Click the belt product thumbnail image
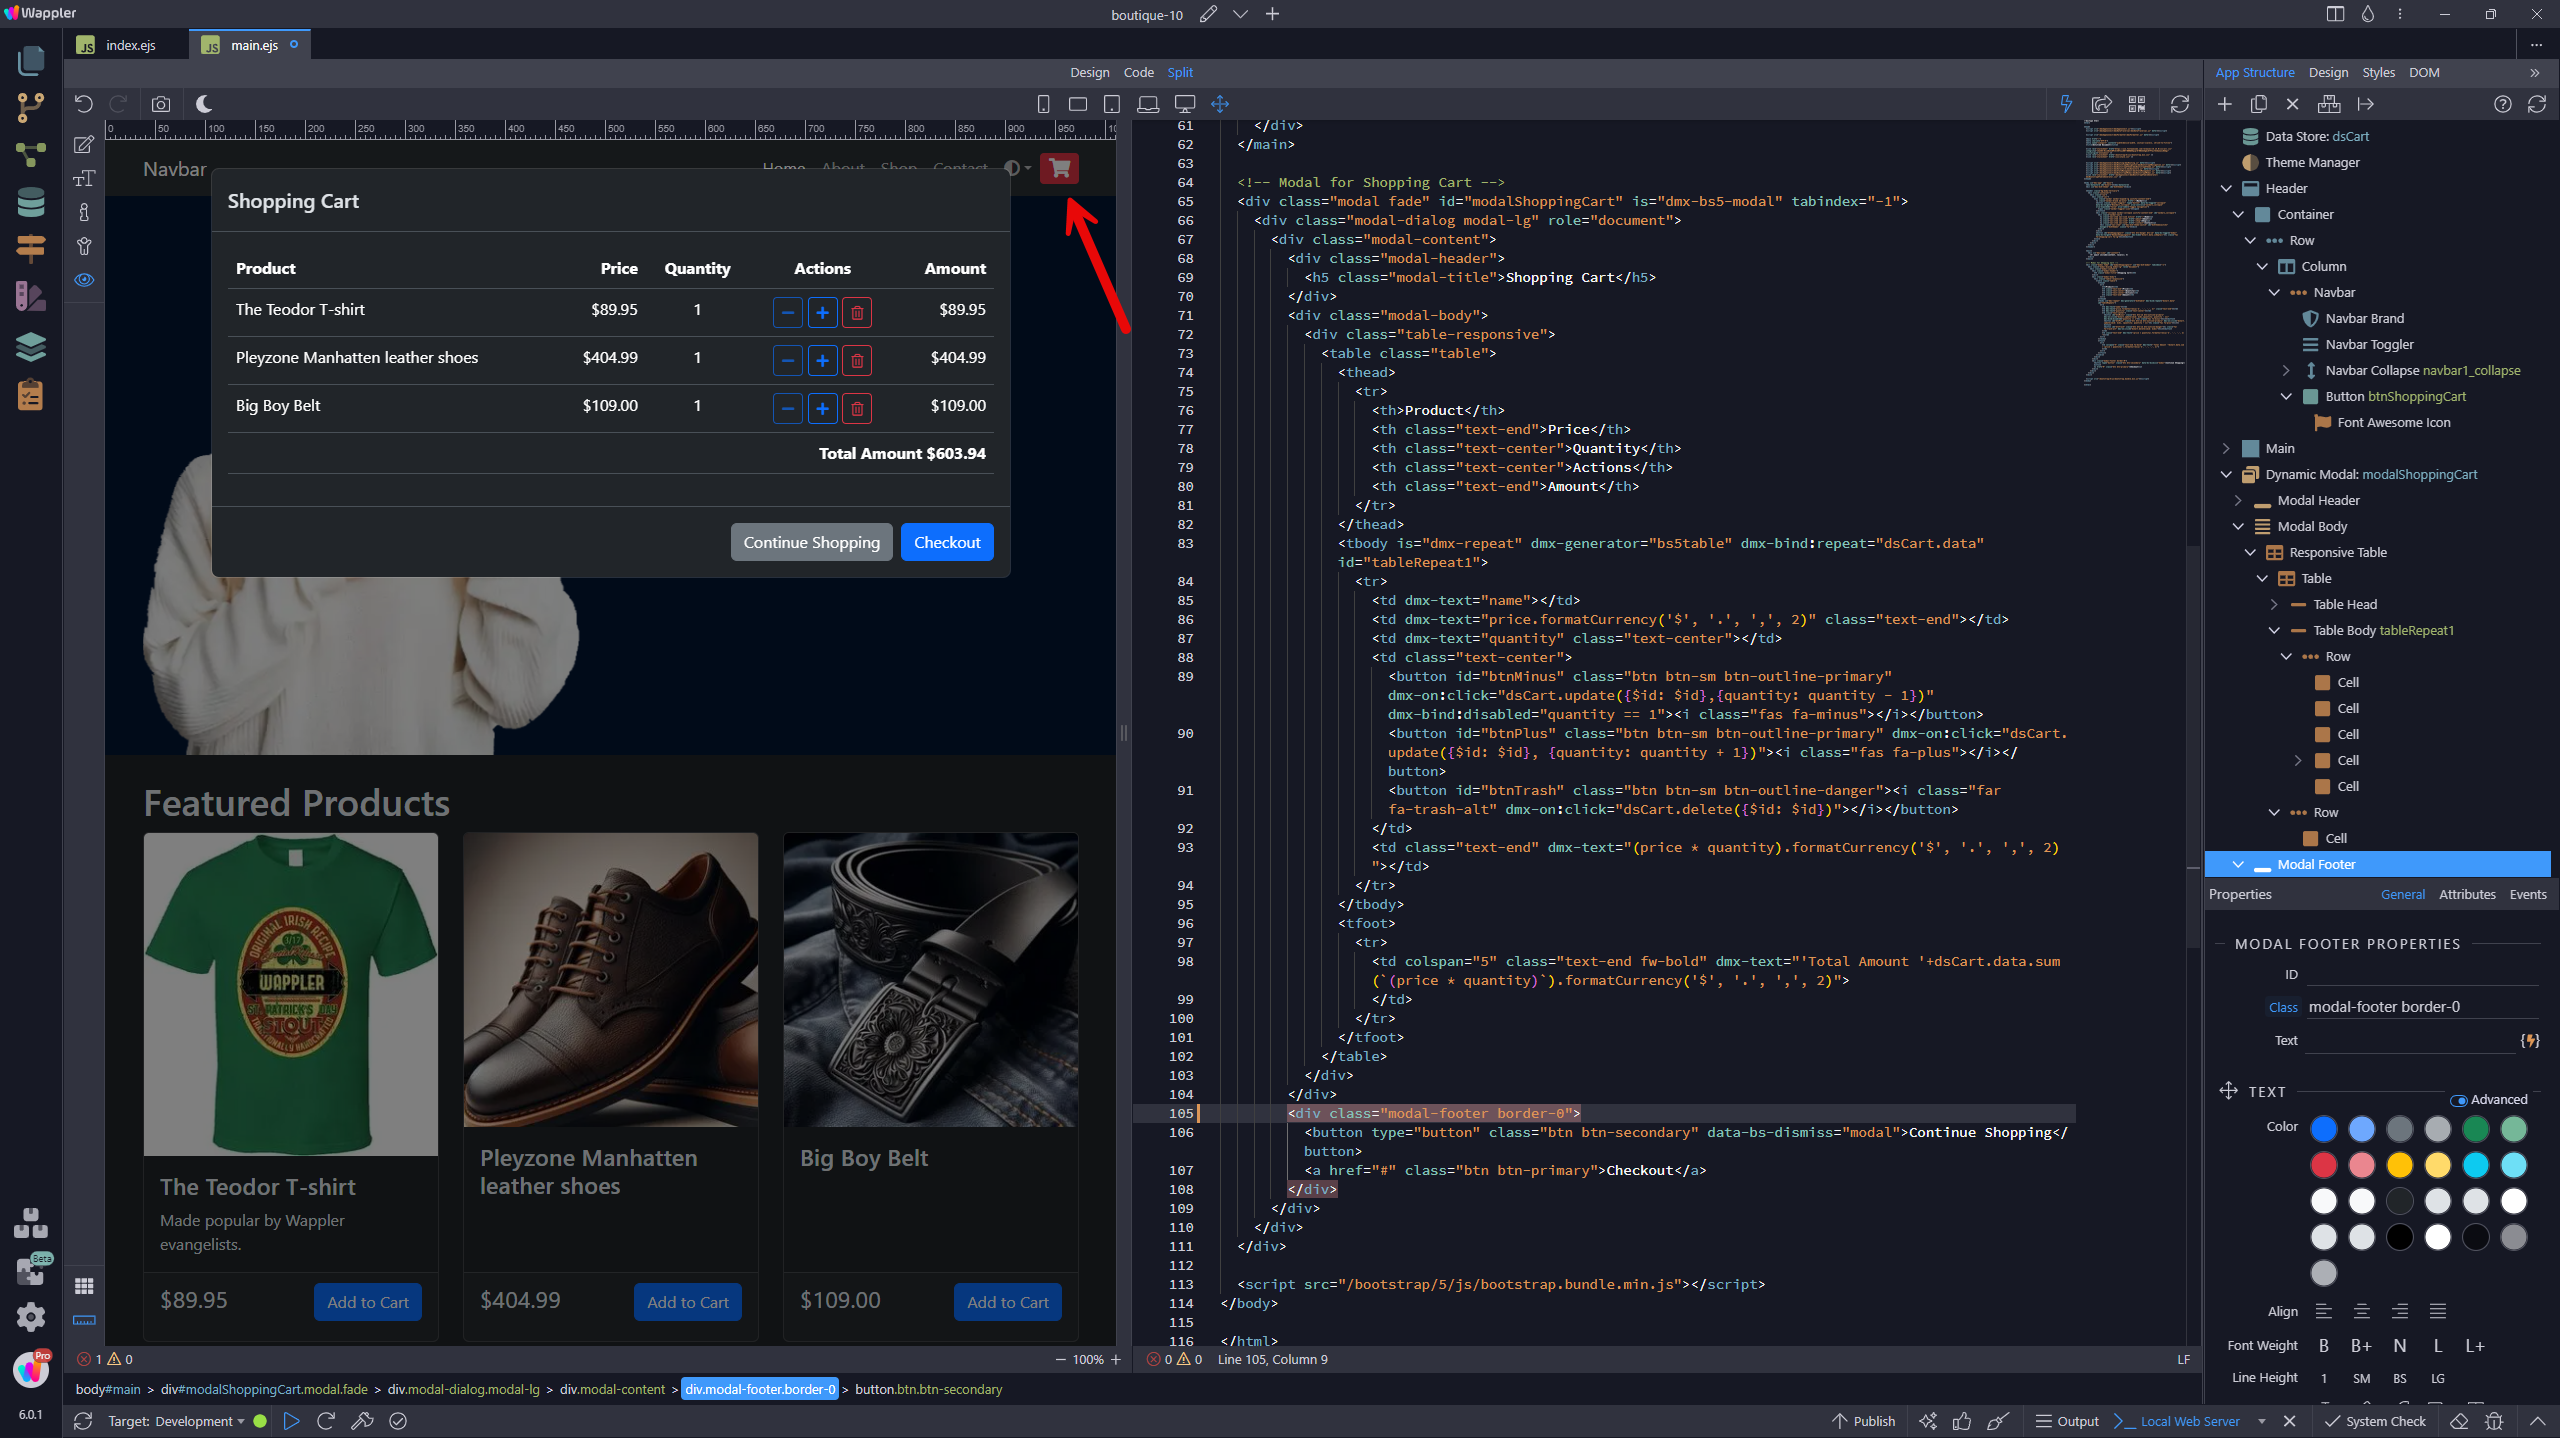The image size is (2560, 1438). [x=930, y=980]
